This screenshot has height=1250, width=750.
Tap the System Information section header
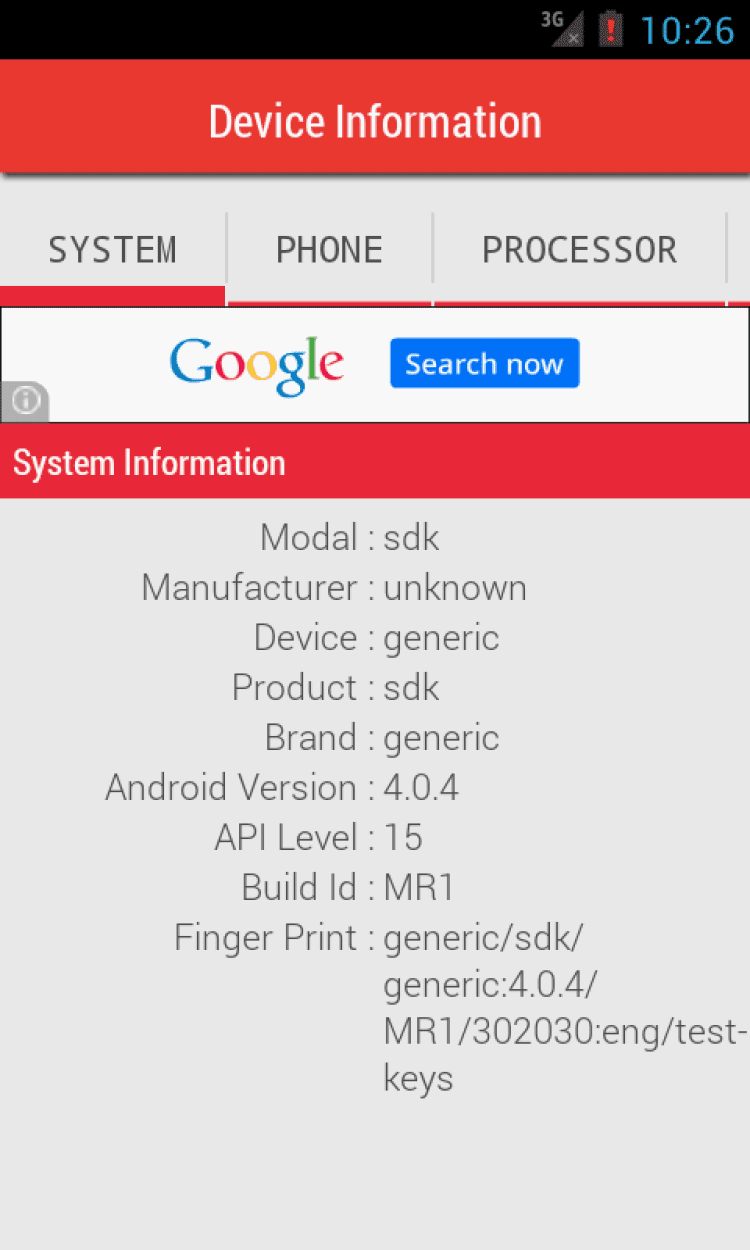pos(149,463)
